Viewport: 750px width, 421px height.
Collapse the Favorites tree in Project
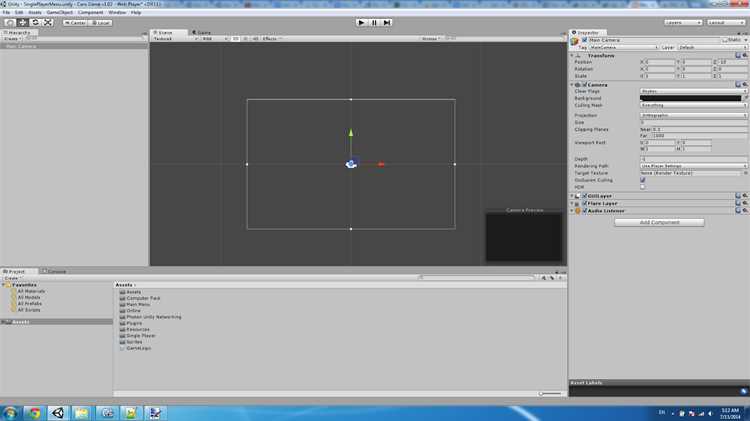point(3,285)
